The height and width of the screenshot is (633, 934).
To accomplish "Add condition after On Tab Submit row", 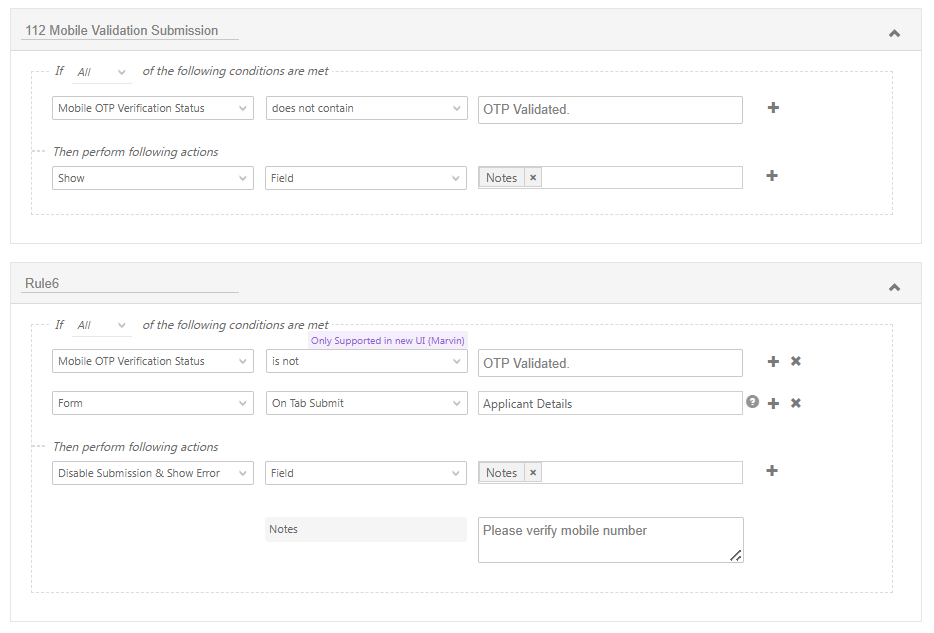I will coord(773,403).
